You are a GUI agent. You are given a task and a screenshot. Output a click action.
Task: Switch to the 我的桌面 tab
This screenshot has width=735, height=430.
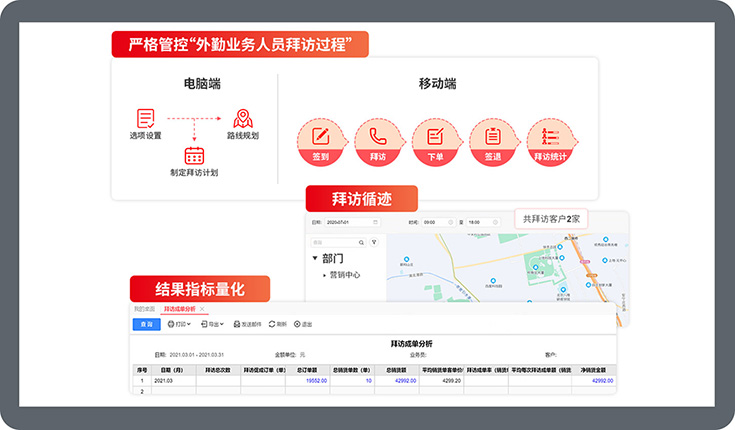click(146, 310)
